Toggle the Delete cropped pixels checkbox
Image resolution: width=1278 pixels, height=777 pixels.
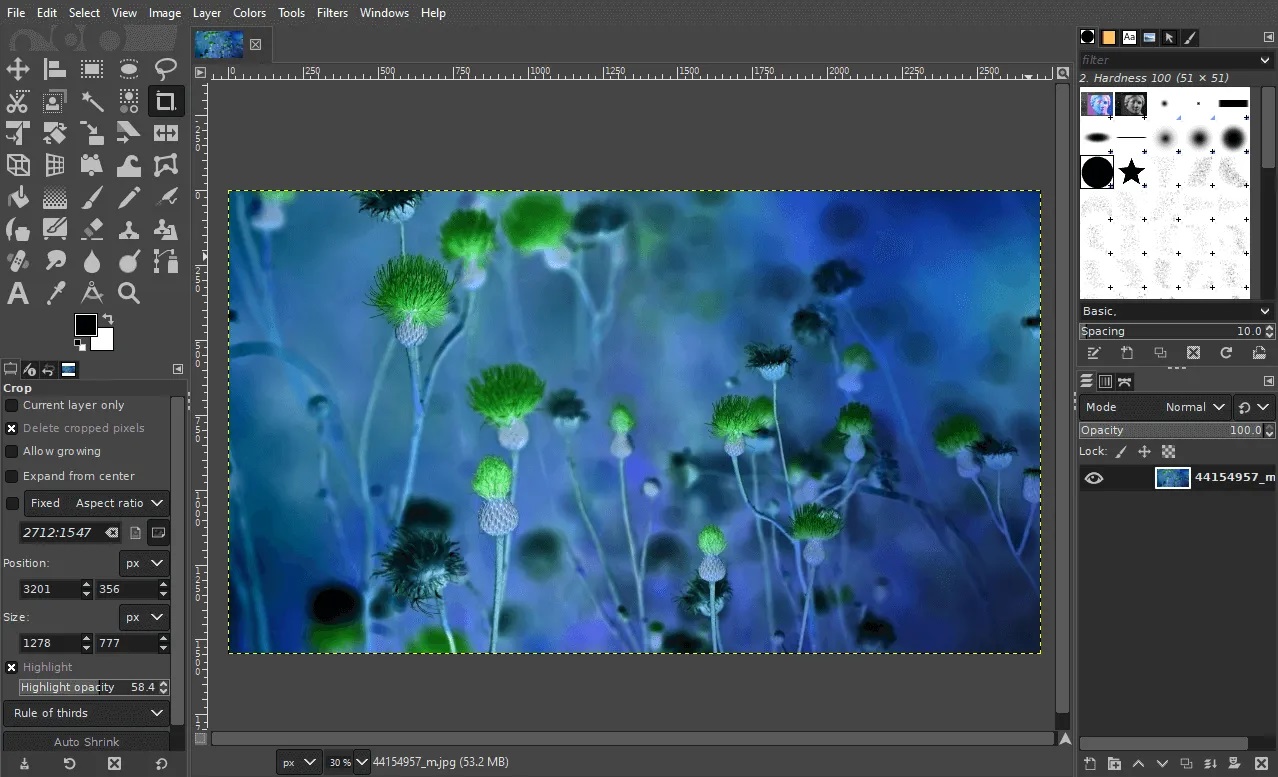[x=11, y=428]
